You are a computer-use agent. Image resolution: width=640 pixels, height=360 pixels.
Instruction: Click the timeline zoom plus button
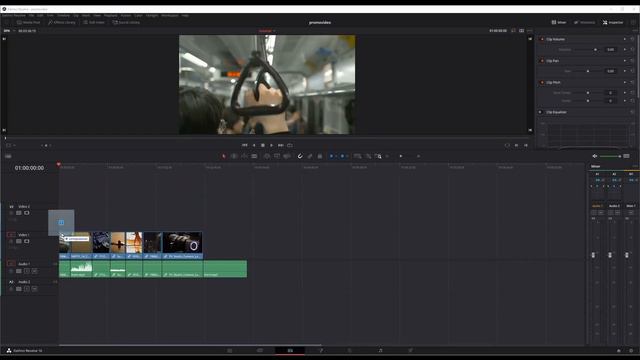tap(418, 156)
